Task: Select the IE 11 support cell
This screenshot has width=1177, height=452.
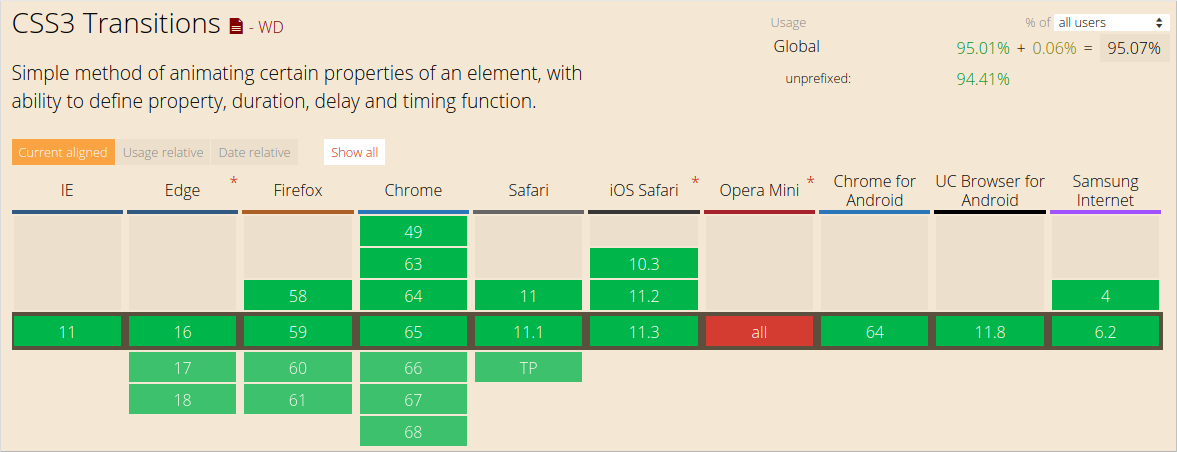Action: coord(67,332)
